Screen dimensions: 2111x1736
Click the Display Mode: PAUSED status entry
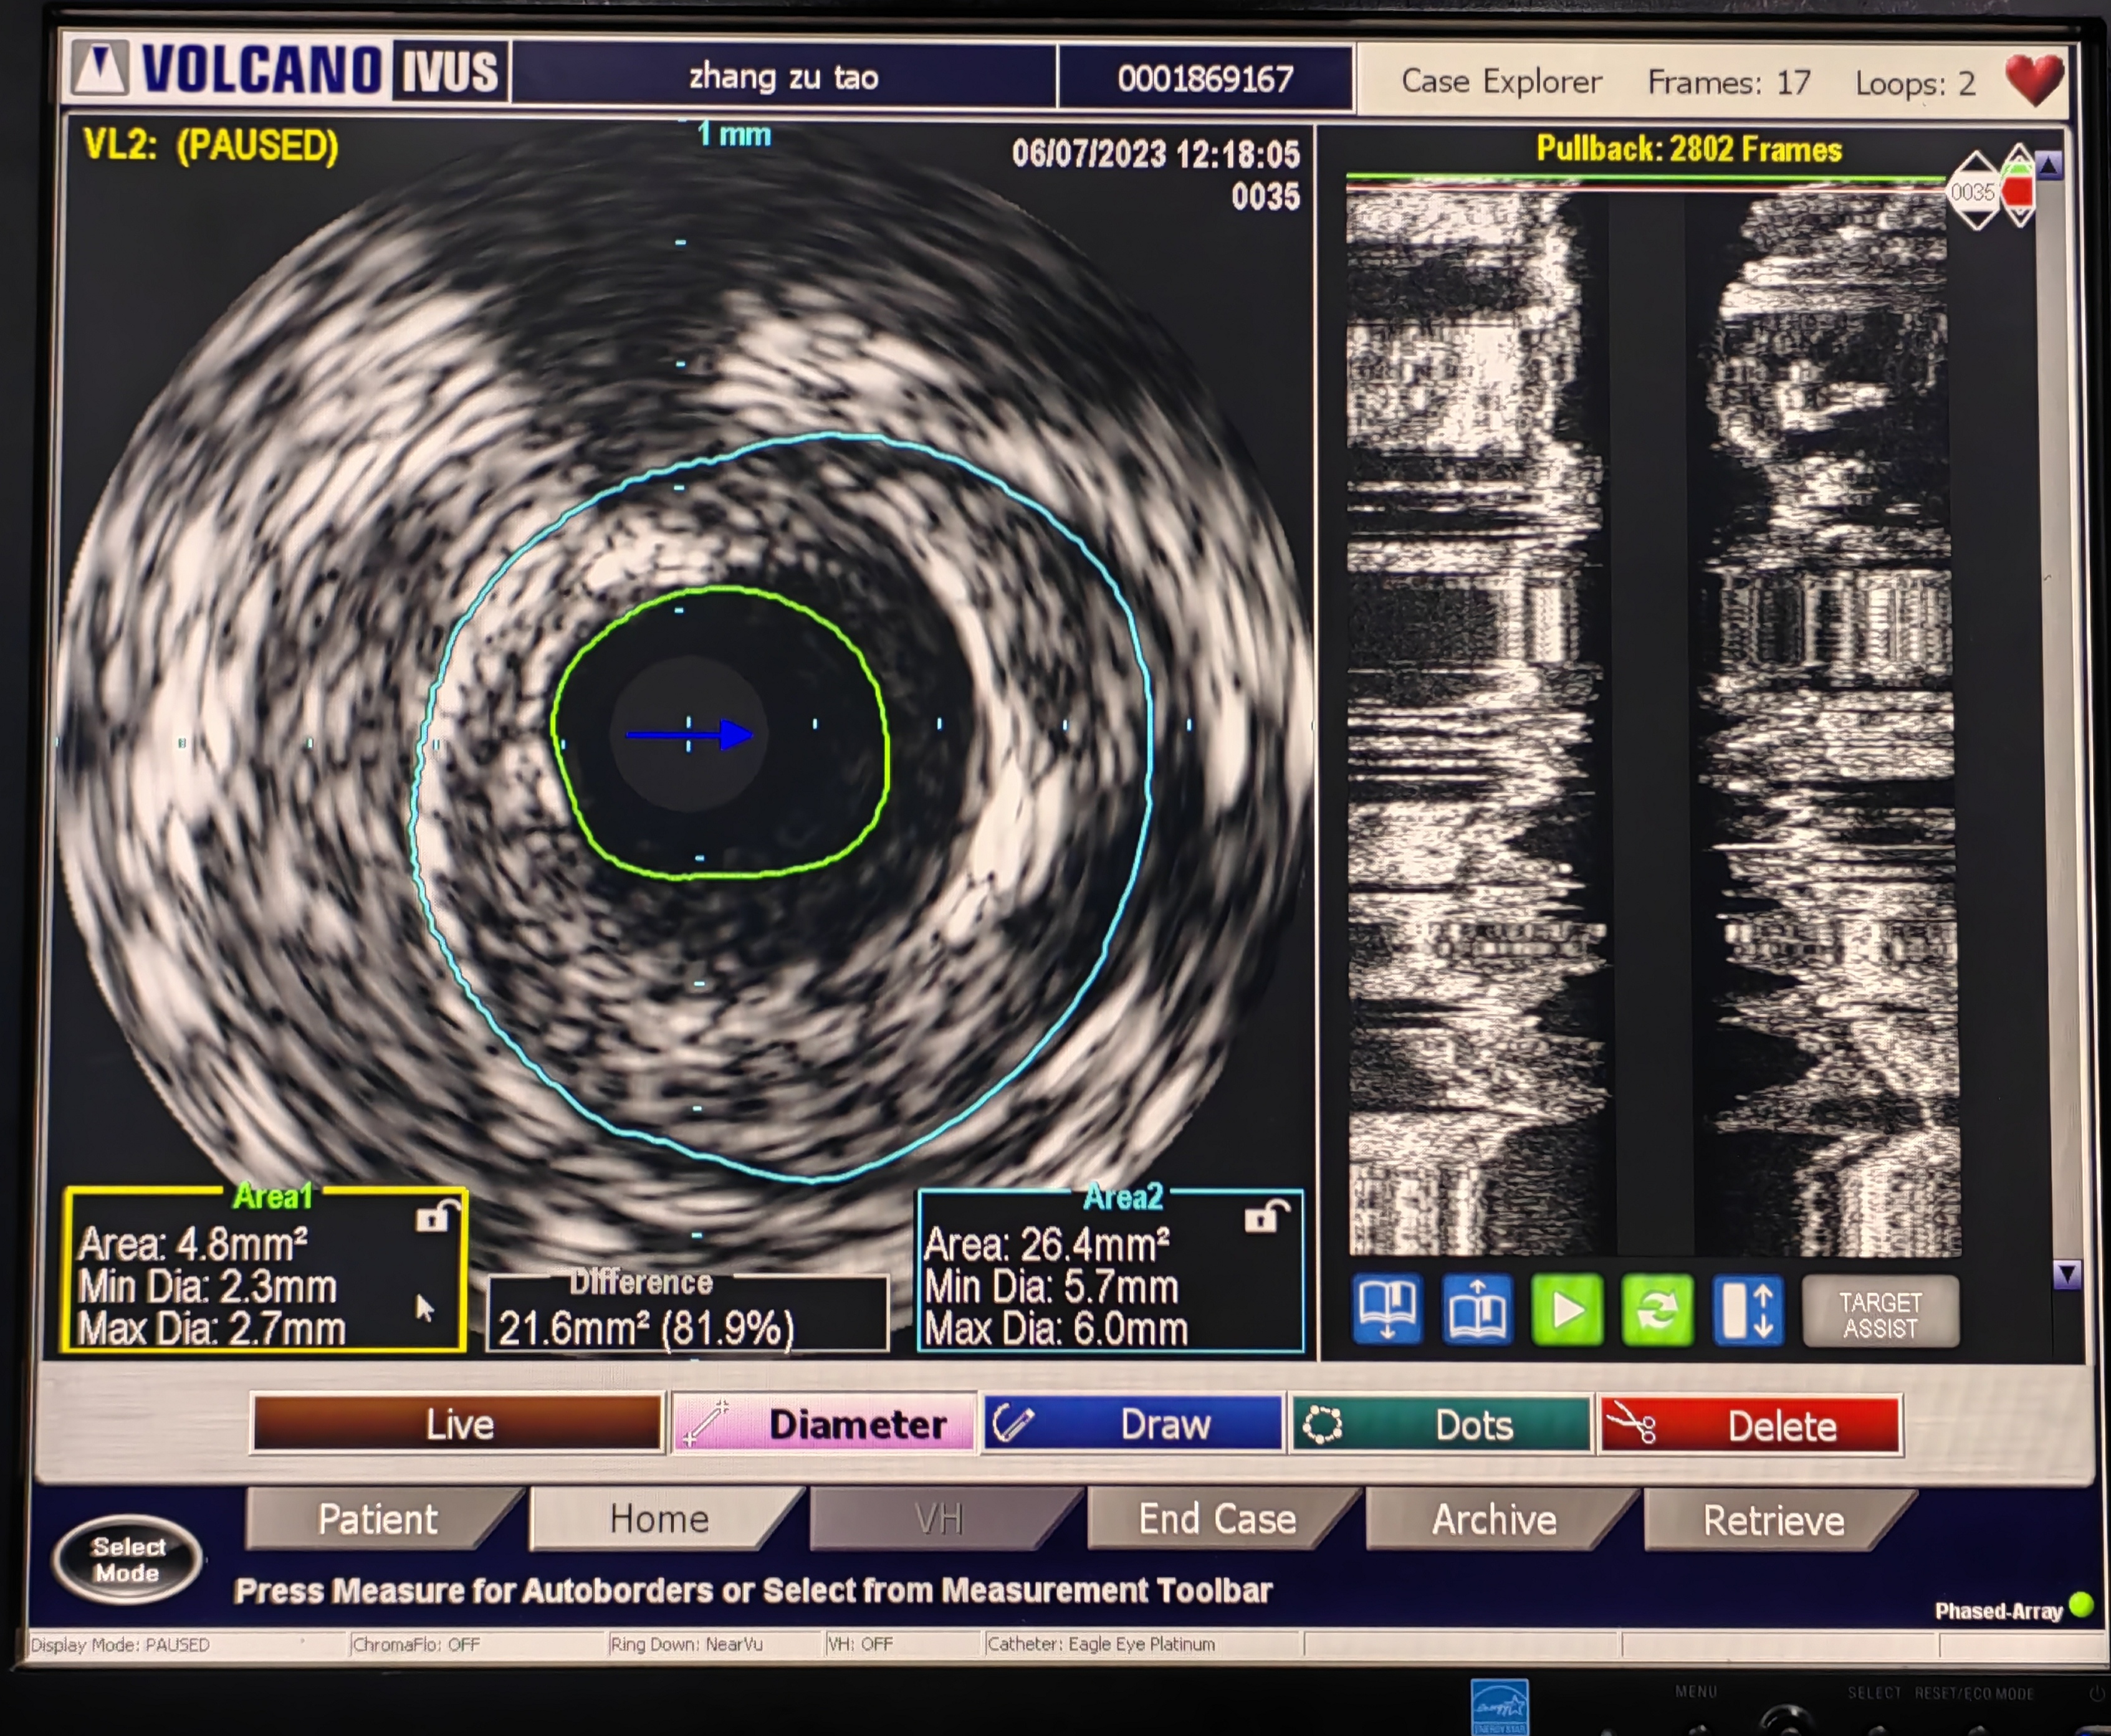coord(120,1645)
